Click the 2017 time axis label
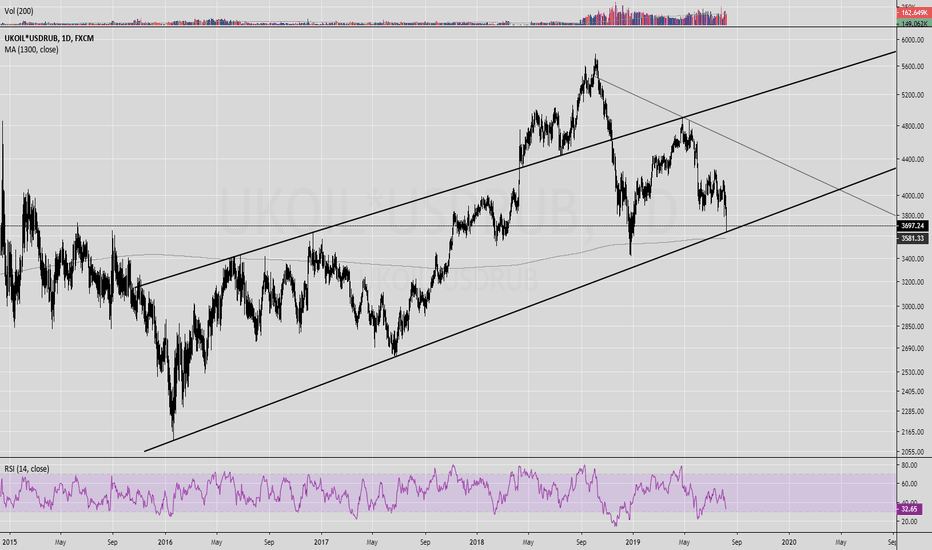932x550 pixels. pos(321,542)
